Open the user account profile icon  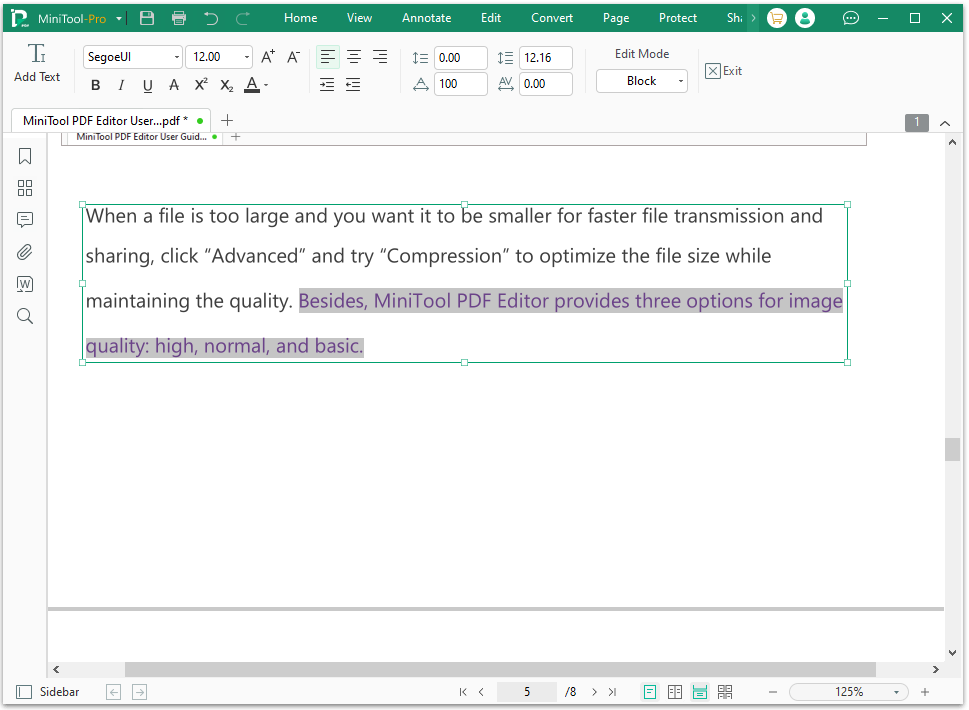pos(805,19)
